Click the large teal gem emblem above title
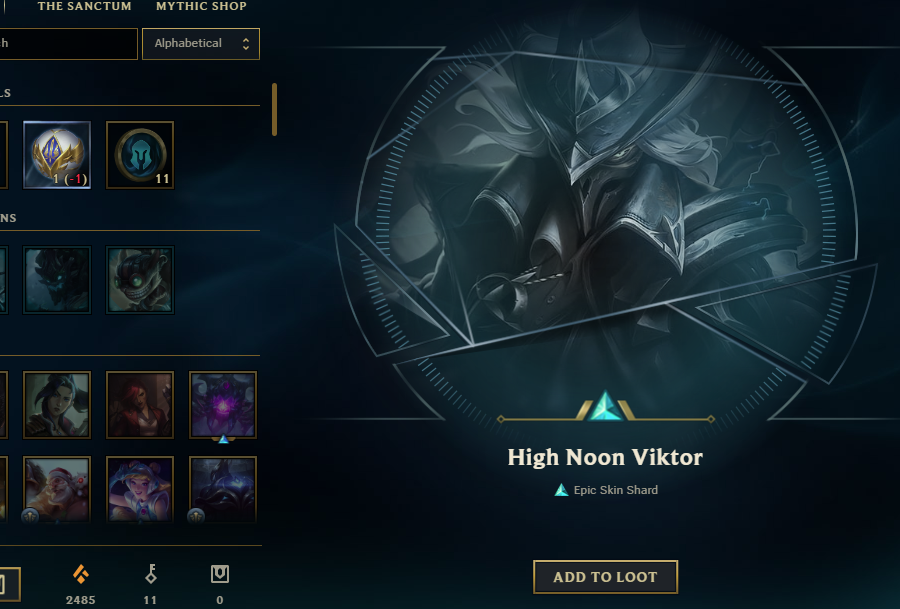 (605, 406)
